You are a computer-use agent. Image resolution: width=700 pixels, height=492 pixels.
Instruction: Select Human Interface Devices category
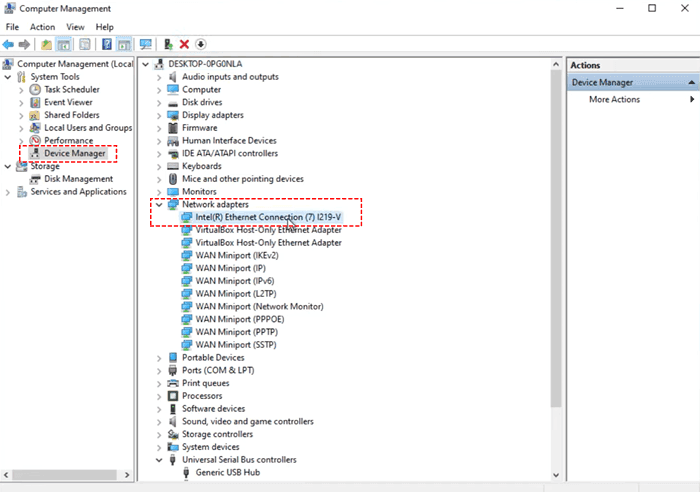tap(229, 141)
